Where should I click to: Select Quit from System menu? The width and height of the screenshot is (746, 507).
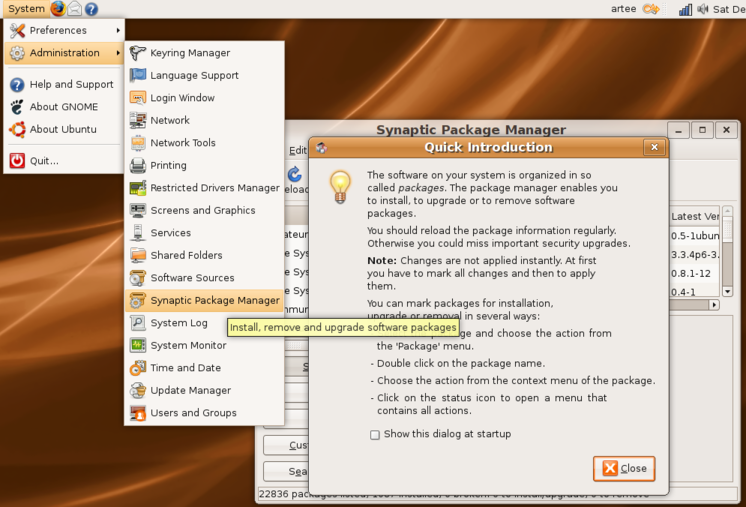tap(64, 161)
